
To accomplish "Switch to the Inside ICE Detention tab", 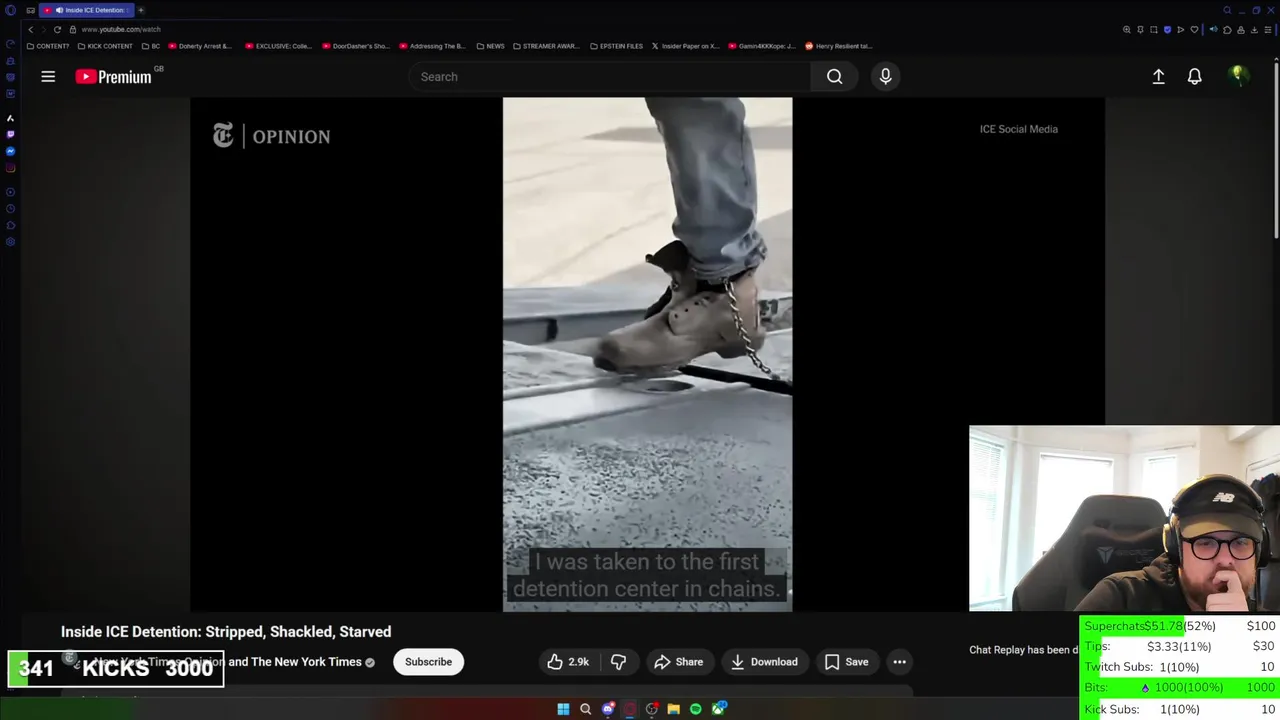I will (86, 10).
